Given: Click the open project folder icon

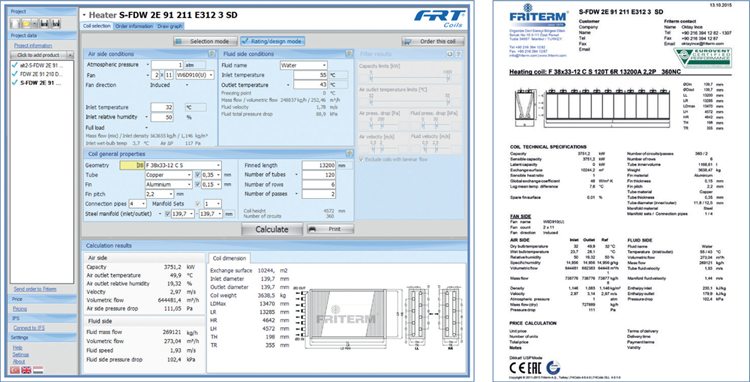Looking at the screenshot, I should [x=27, y=23].
